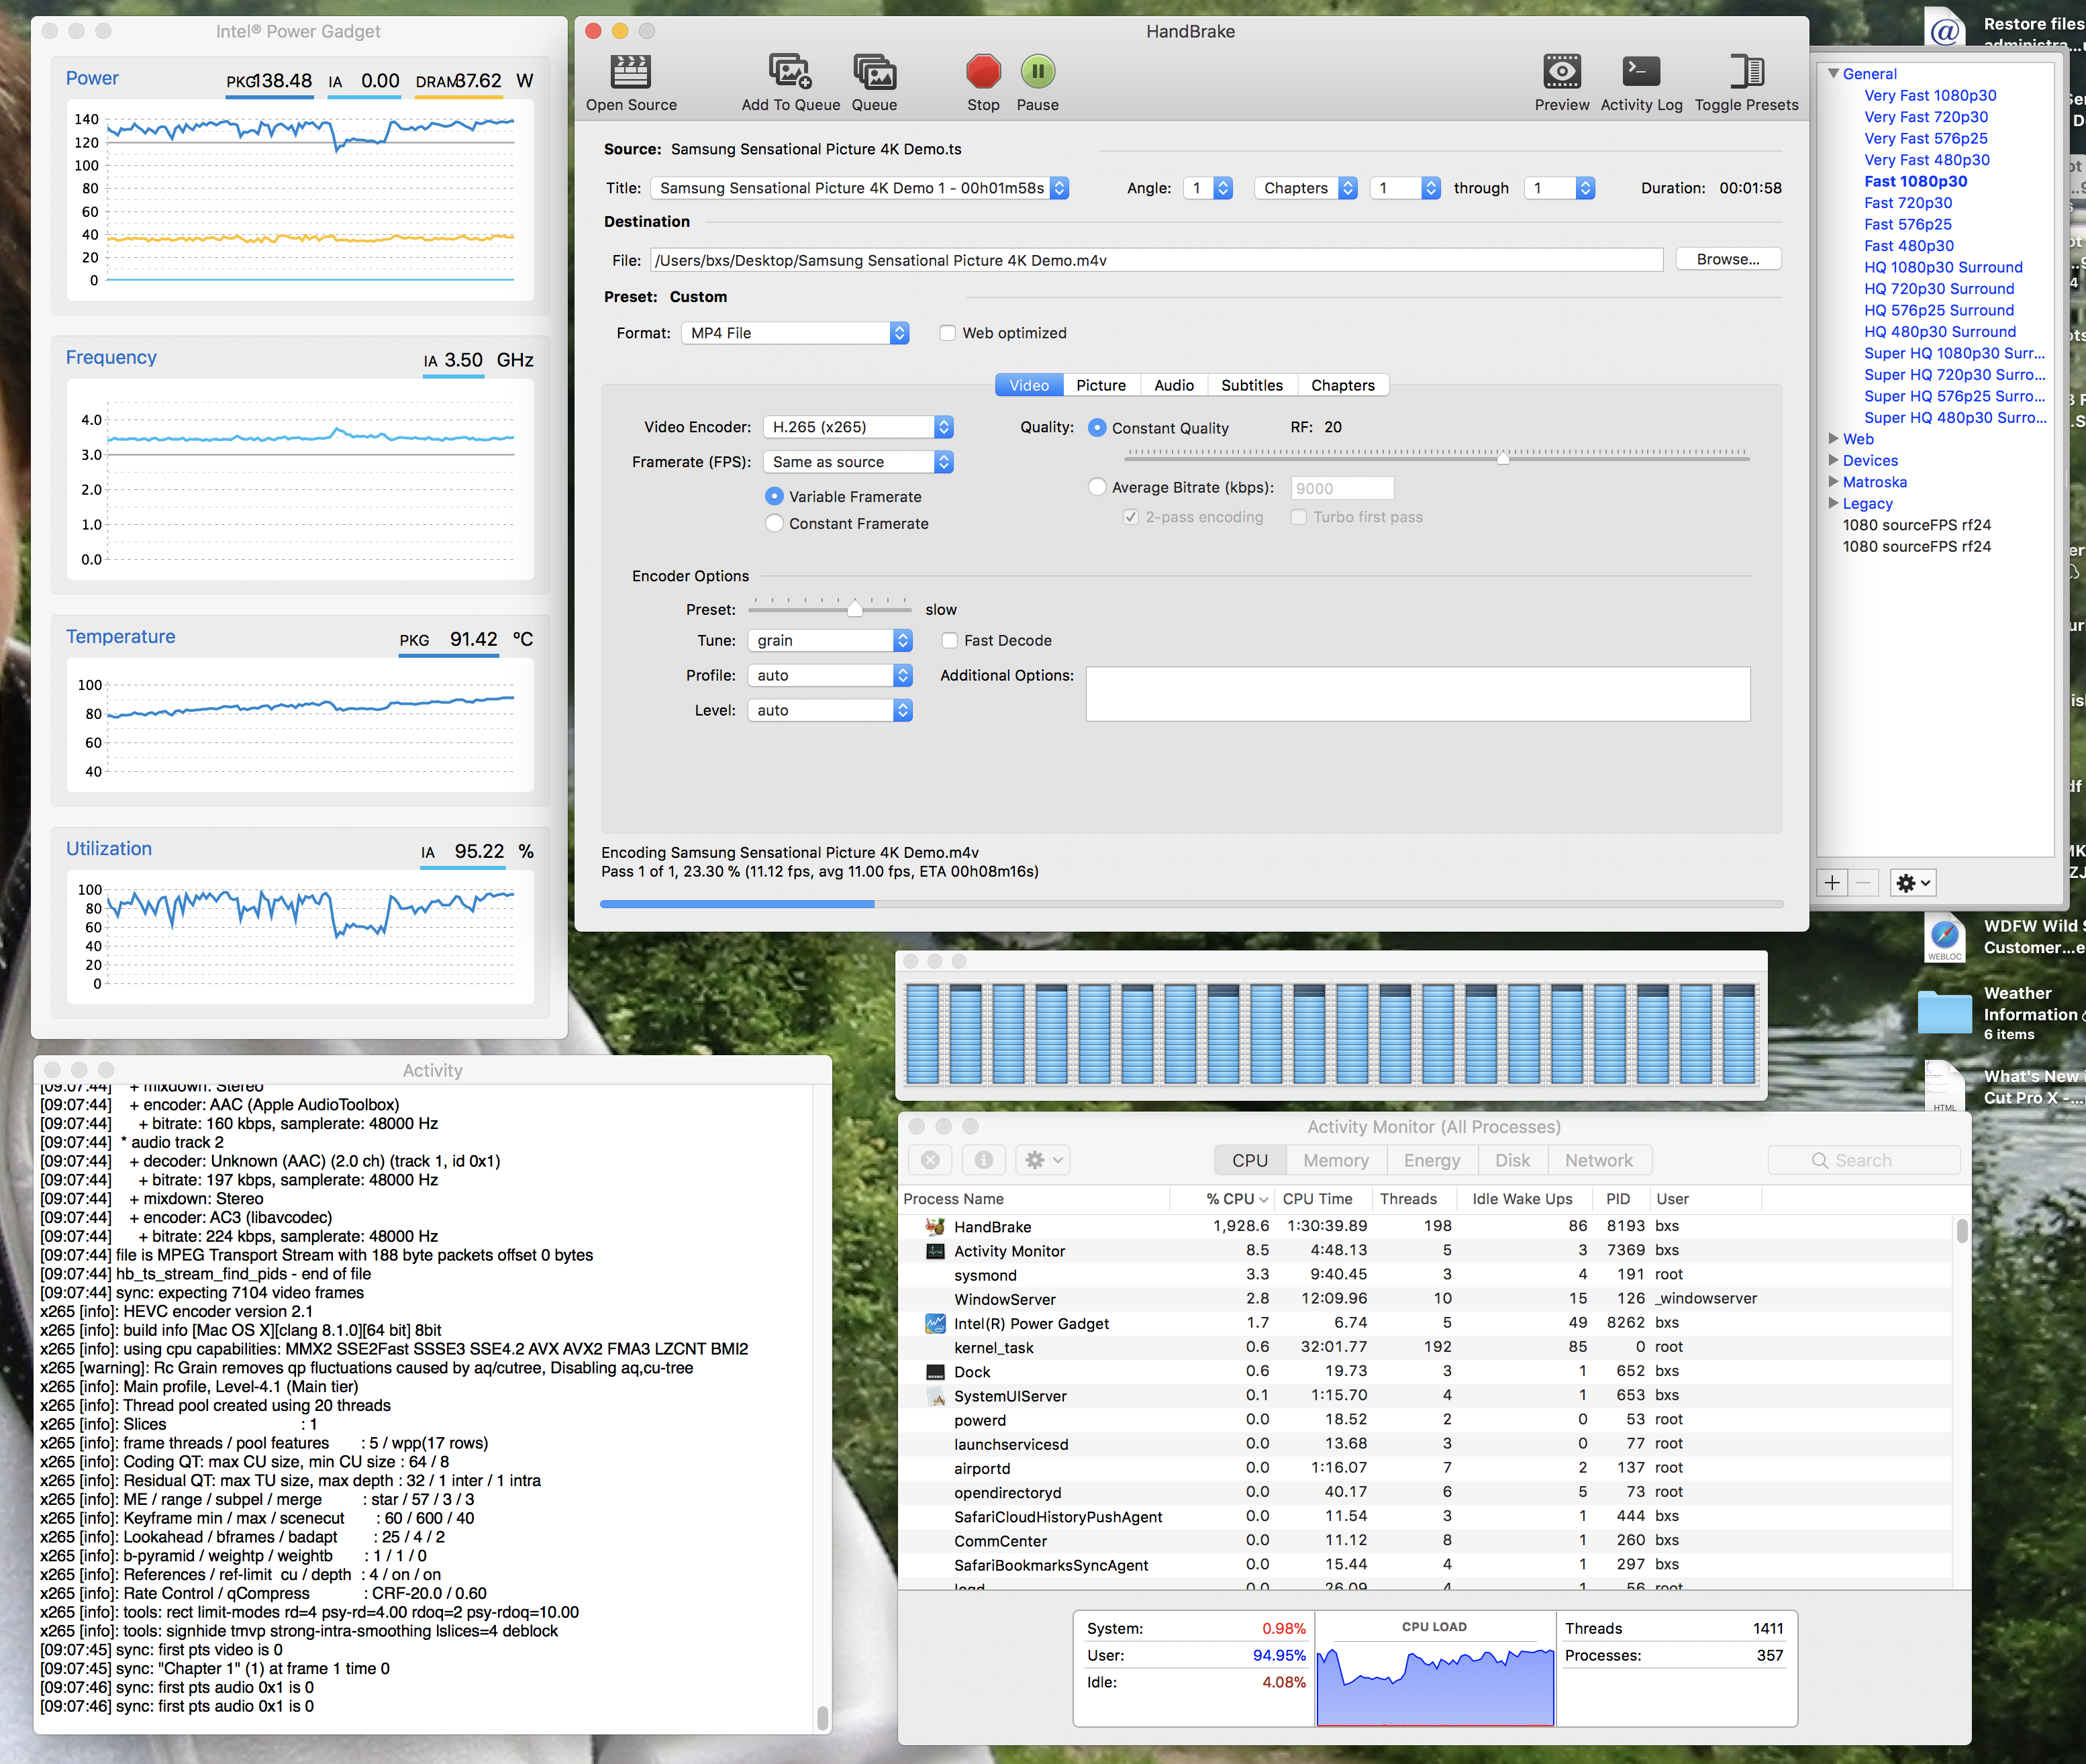Viewport: 2086px width, 1764px height.
Task: Click the Intel(R) Power Gadget process icon
Action: click(x=935, y=1323)
